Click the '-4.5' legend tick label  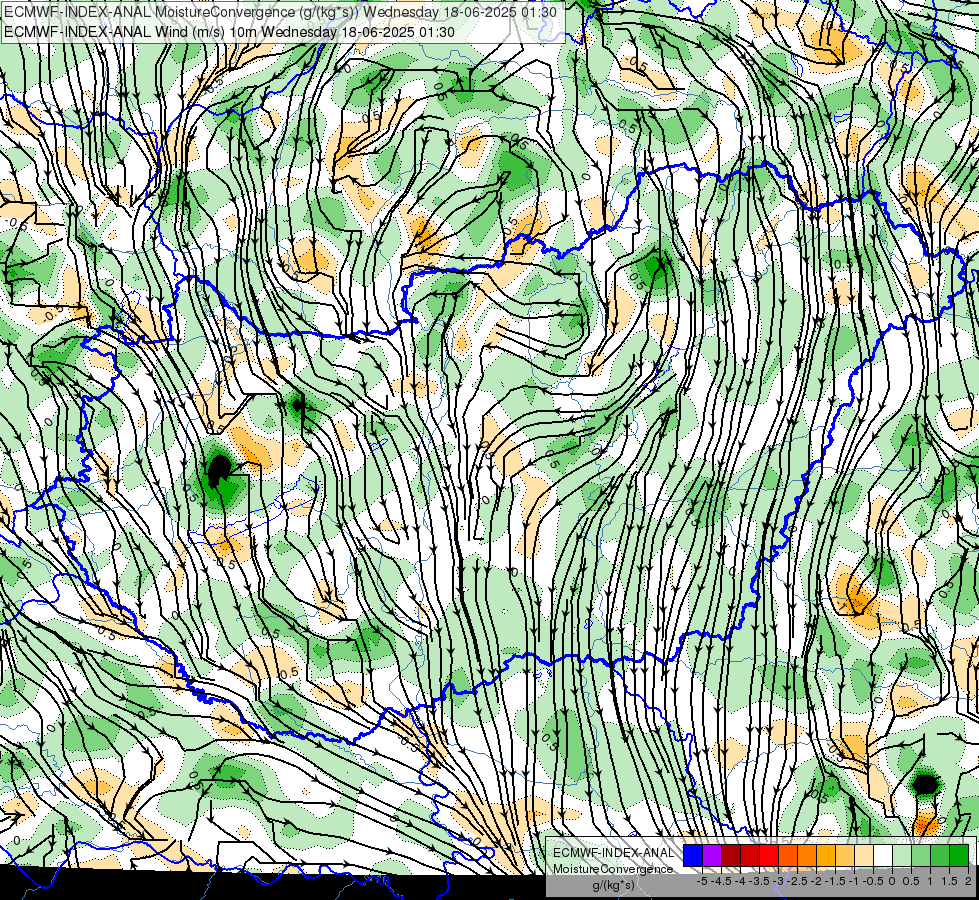(721, 881)
